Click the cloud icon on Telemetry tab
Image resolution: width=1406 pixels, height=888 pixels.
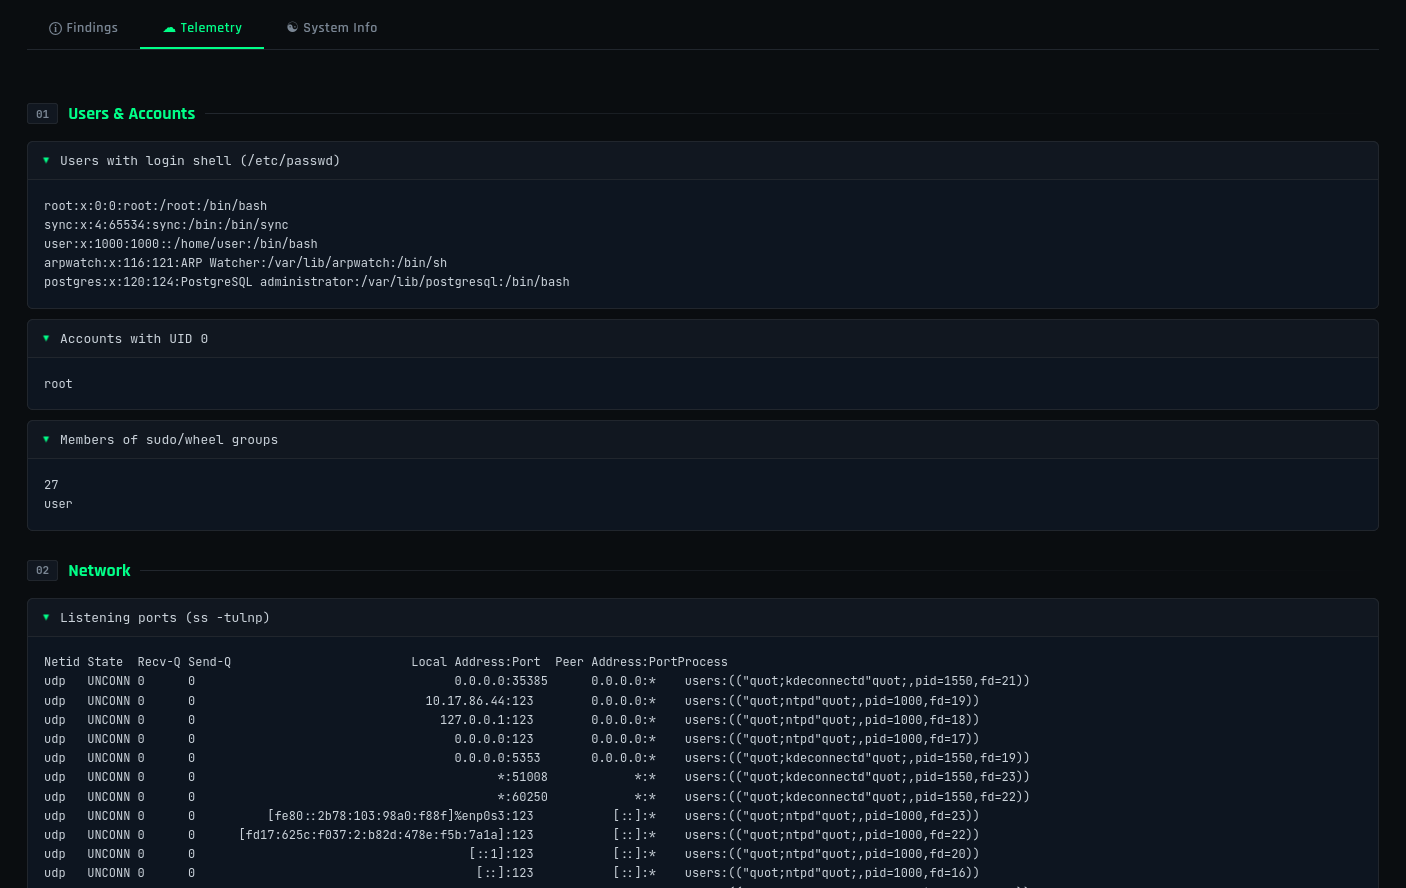(169, 28)
